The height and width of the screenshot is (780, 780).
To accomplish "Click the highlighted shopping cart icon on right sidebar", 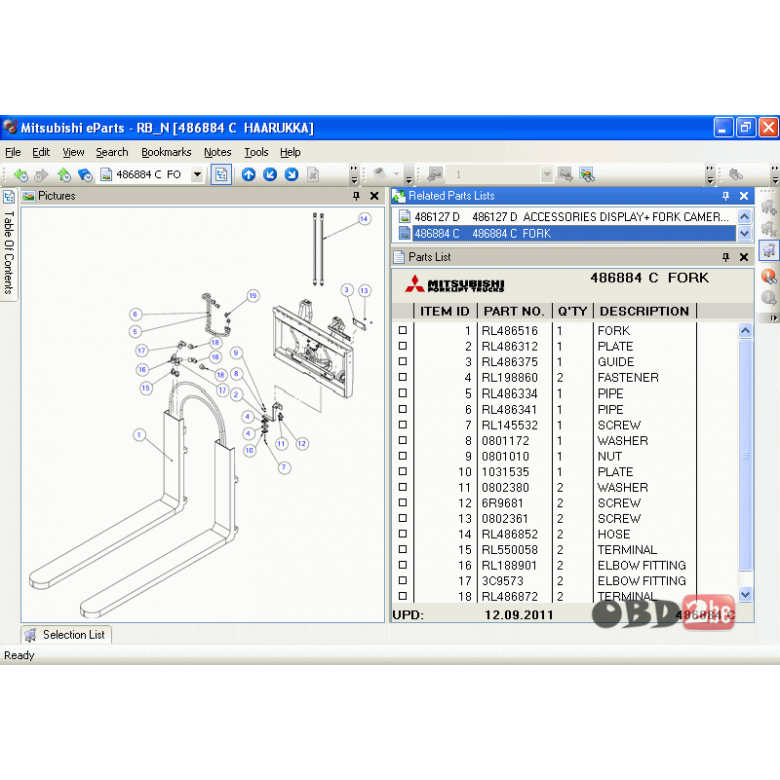I will (x=769, y=250).
